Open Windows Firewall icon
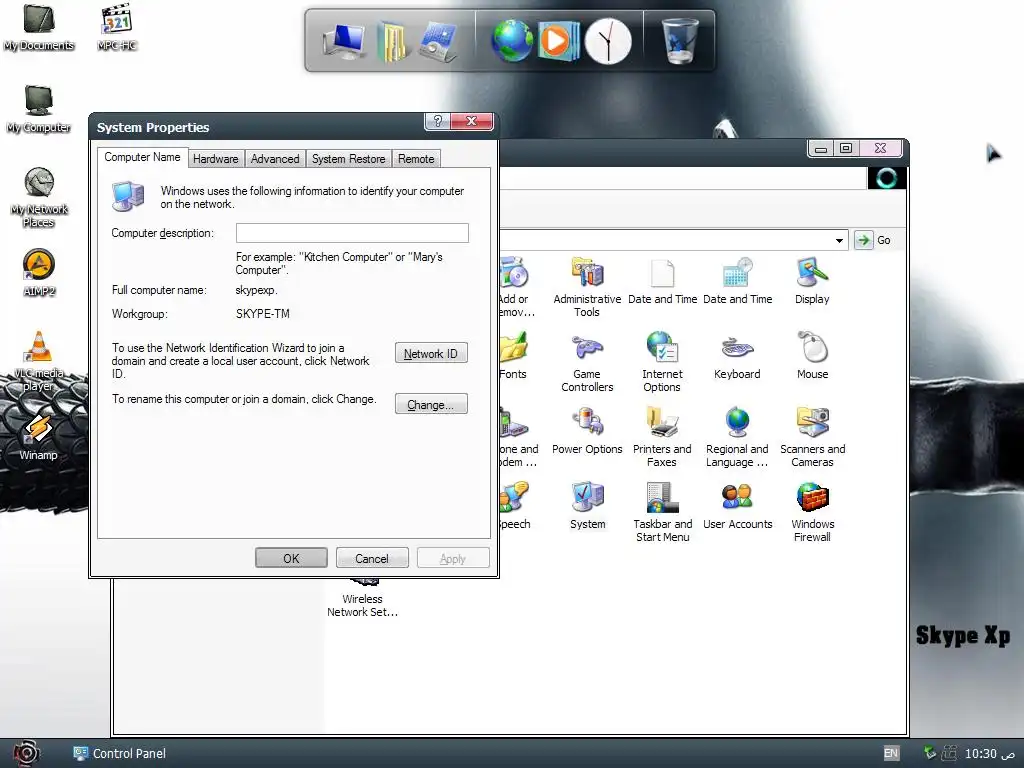Image resolution: width=1024 pixels, height=768 pixels. pos(812,512)
